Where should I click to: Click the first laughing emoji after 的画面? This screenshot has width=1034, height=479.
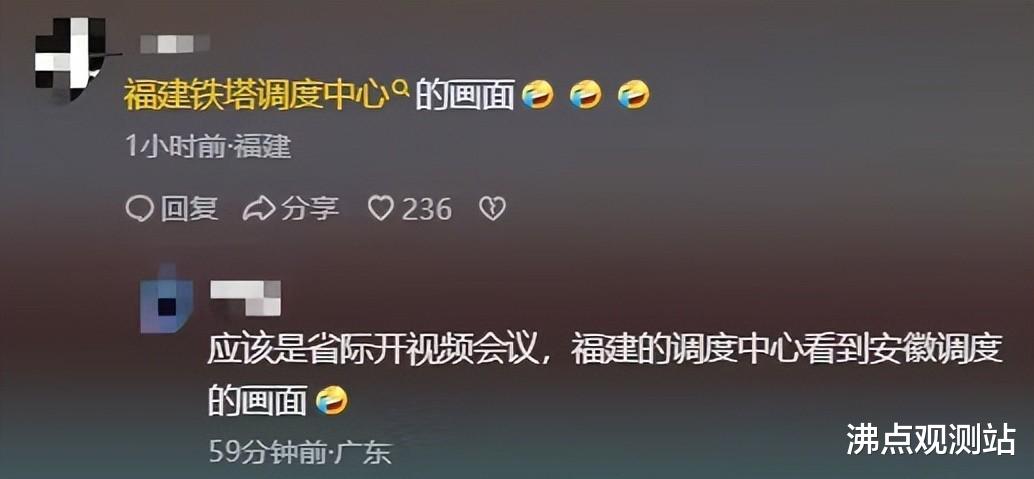(x=537, y=95)
